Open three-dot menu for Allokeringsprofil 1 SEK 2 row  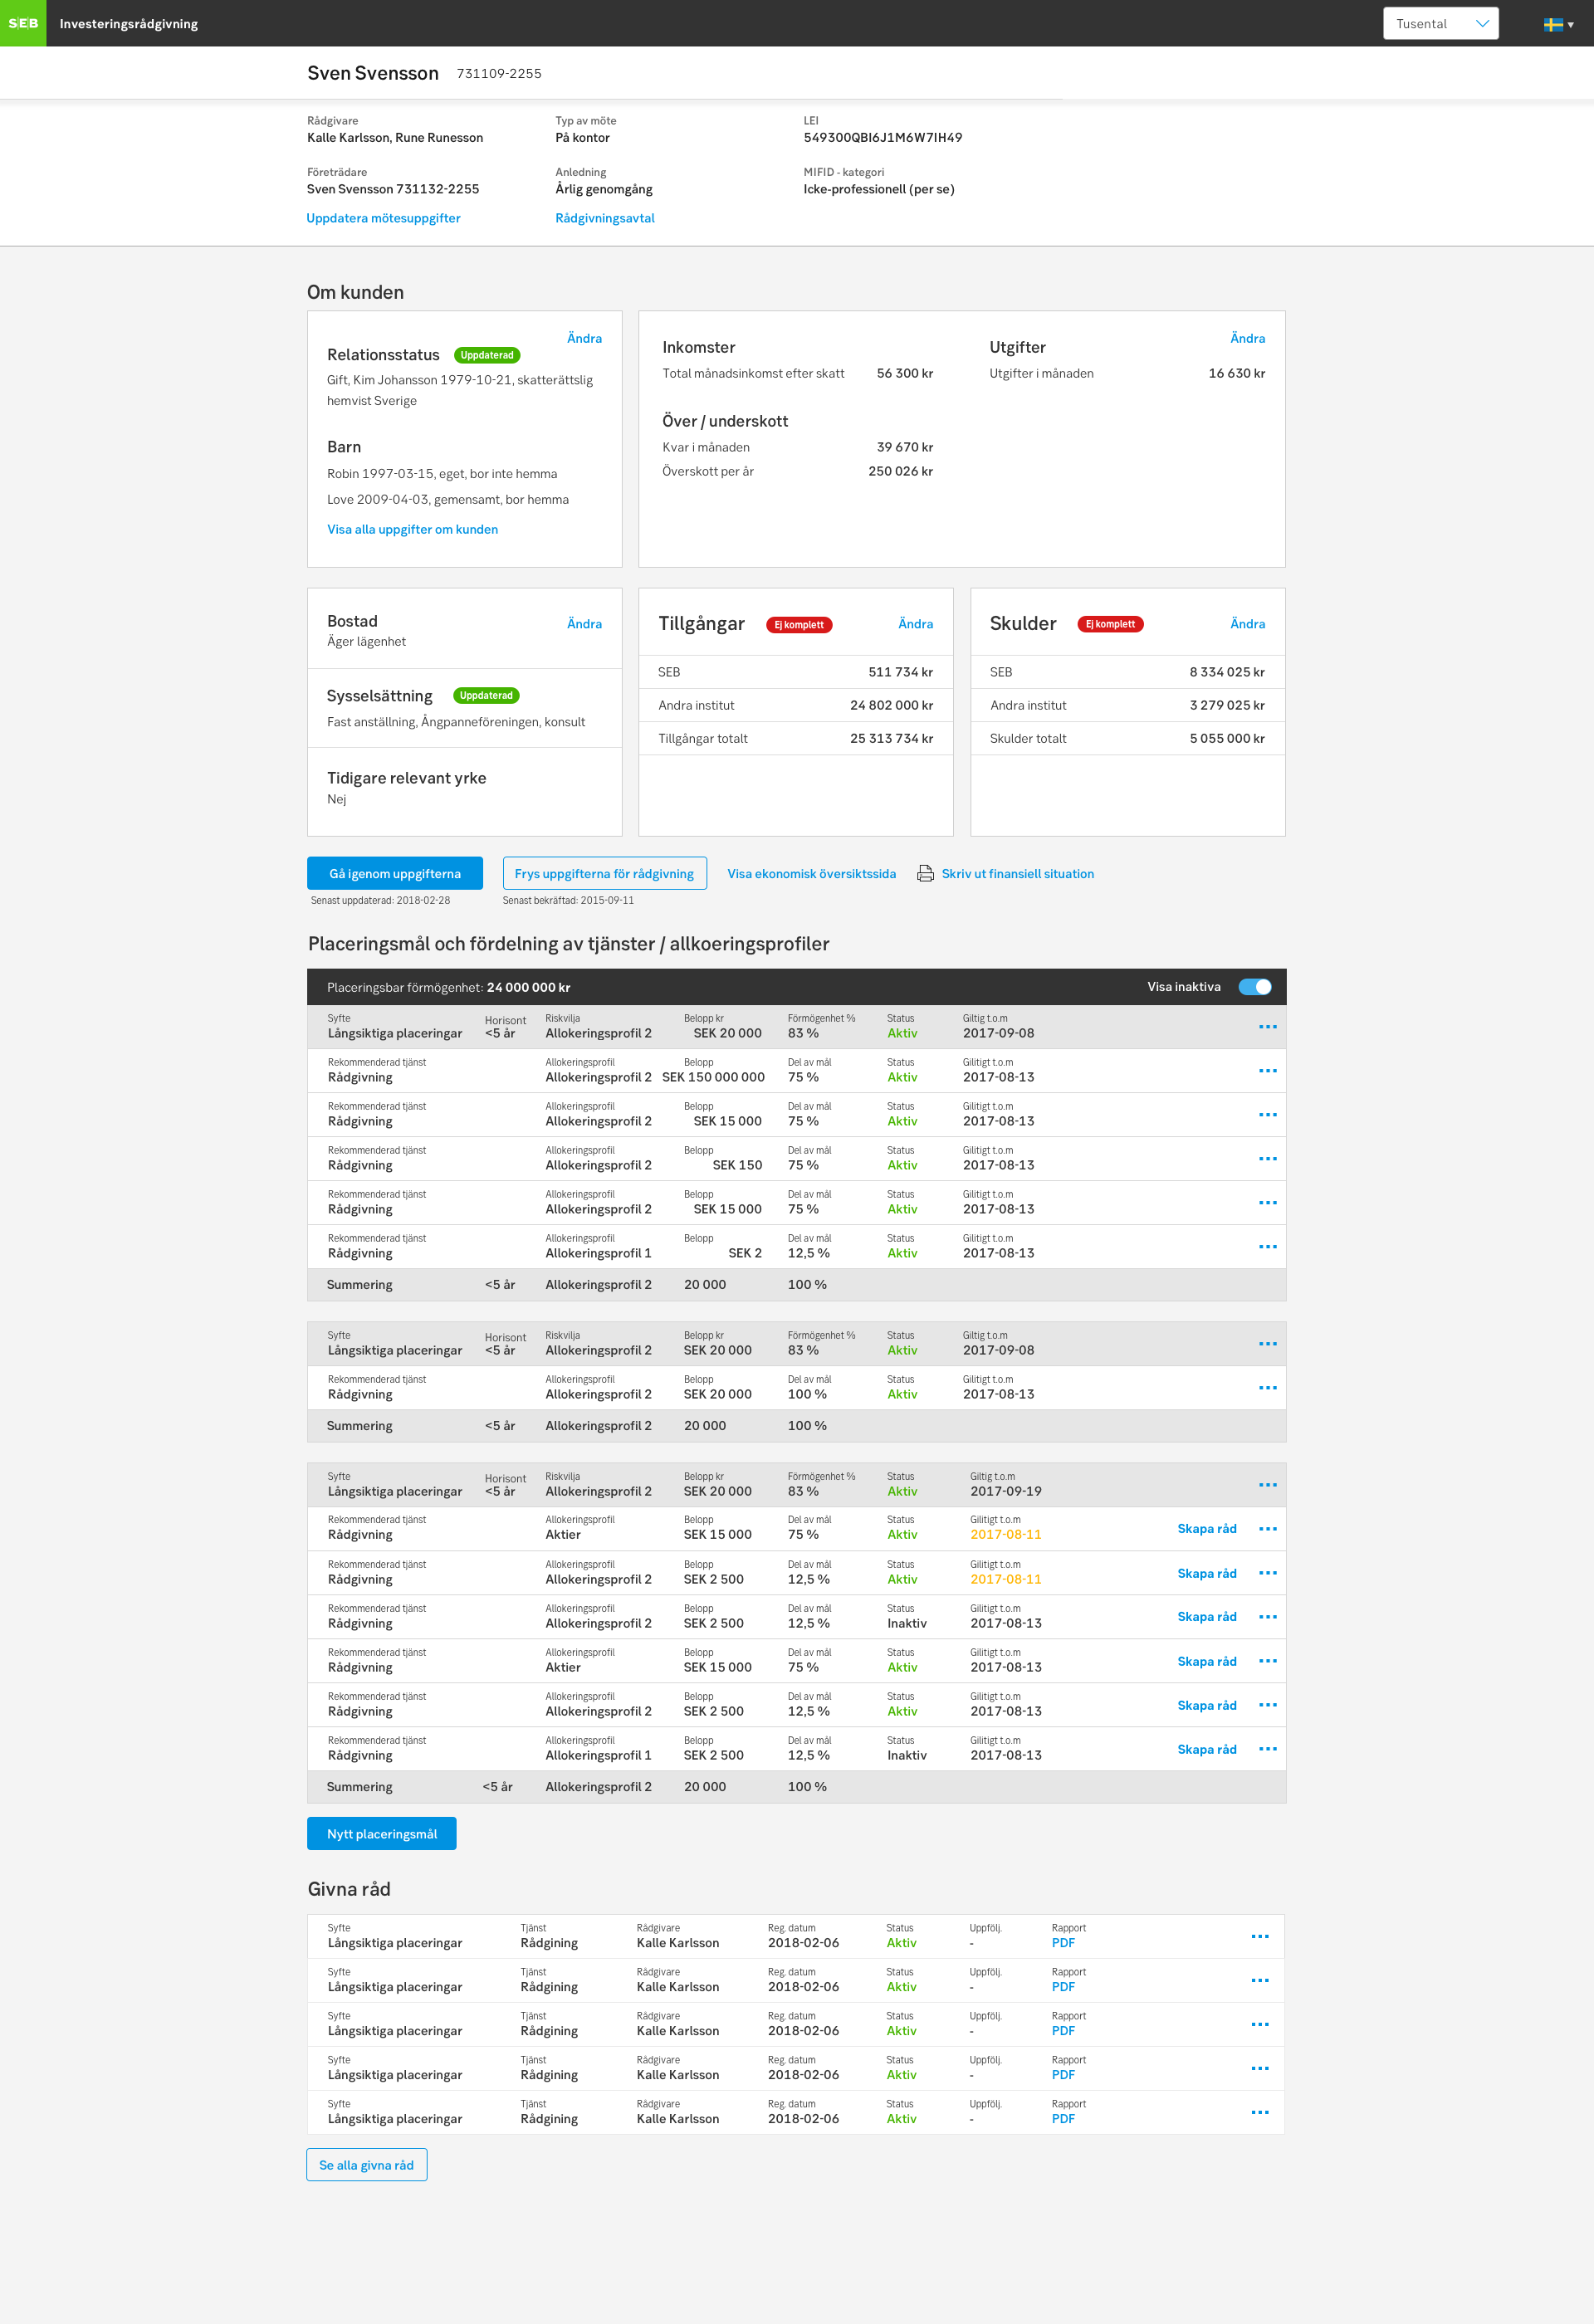coord(1267,1247)
